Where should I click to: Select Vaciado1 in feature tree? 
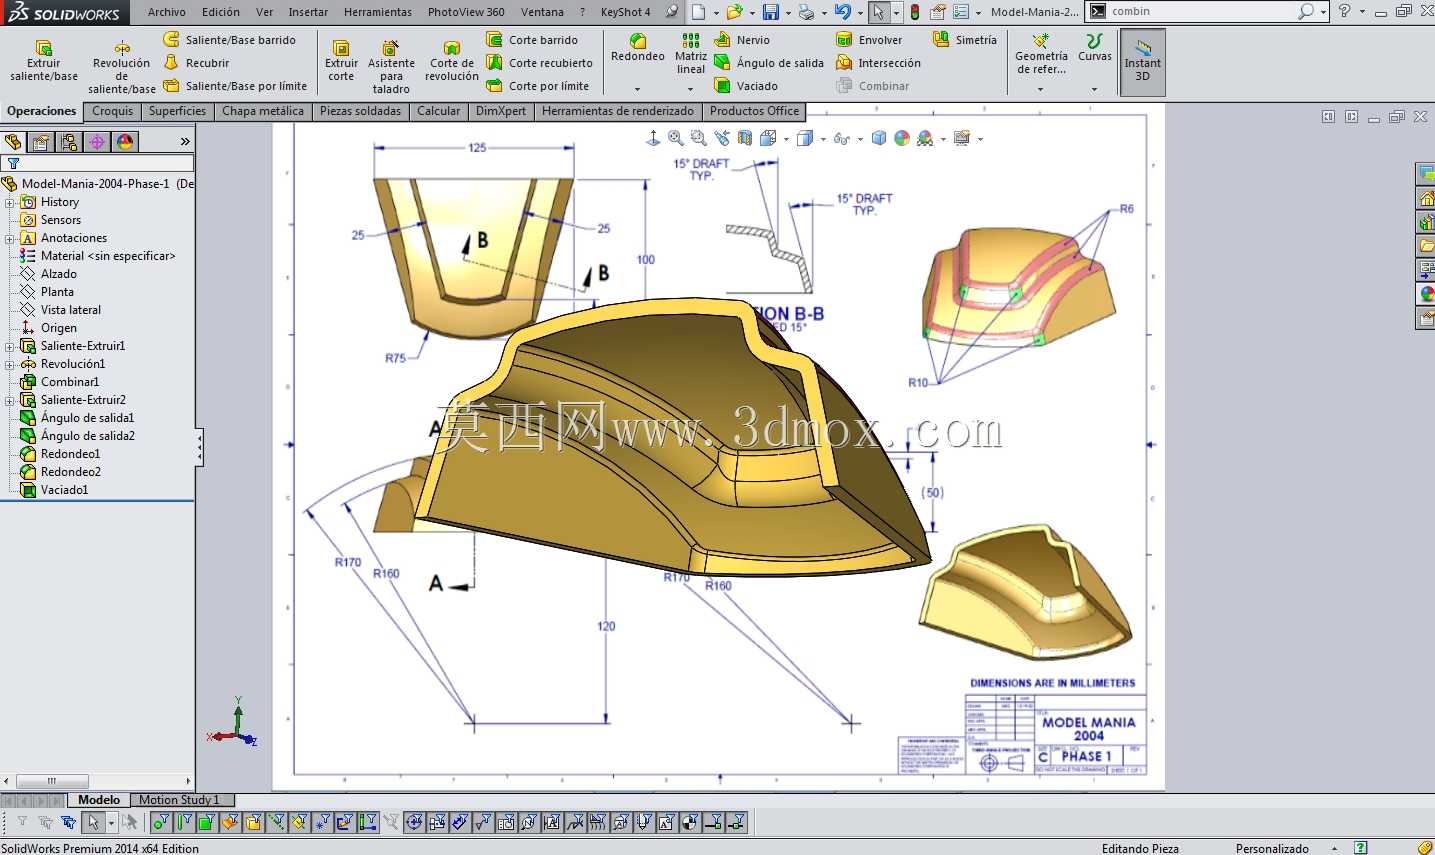tap(64, 490)
